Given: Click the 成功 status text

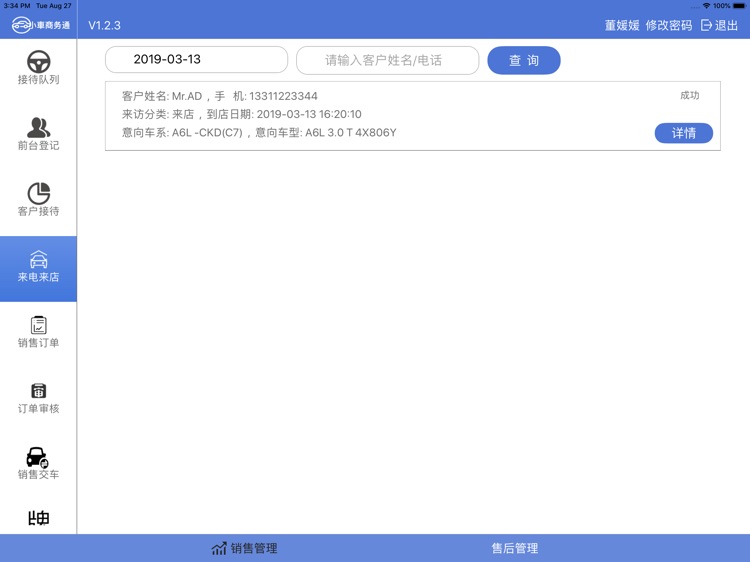Looking at the screenshot, I should point(690,95).
